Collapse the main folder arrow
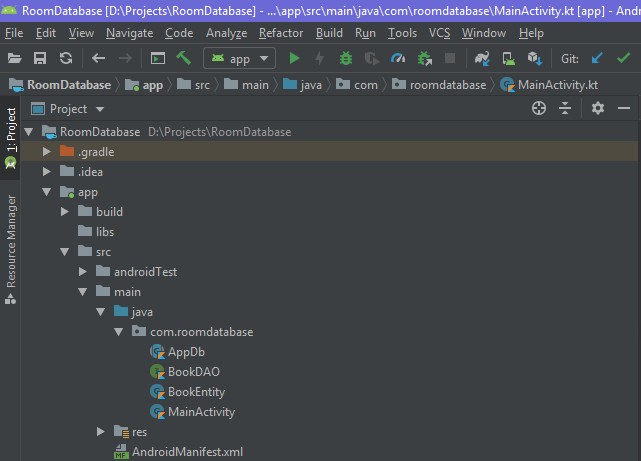 (83, 292)
